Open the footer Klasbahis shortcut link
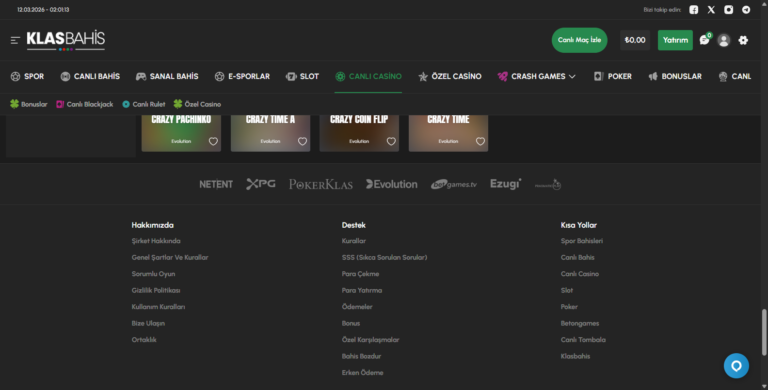This screenshot has width=768, height=390. pos(576,356)
